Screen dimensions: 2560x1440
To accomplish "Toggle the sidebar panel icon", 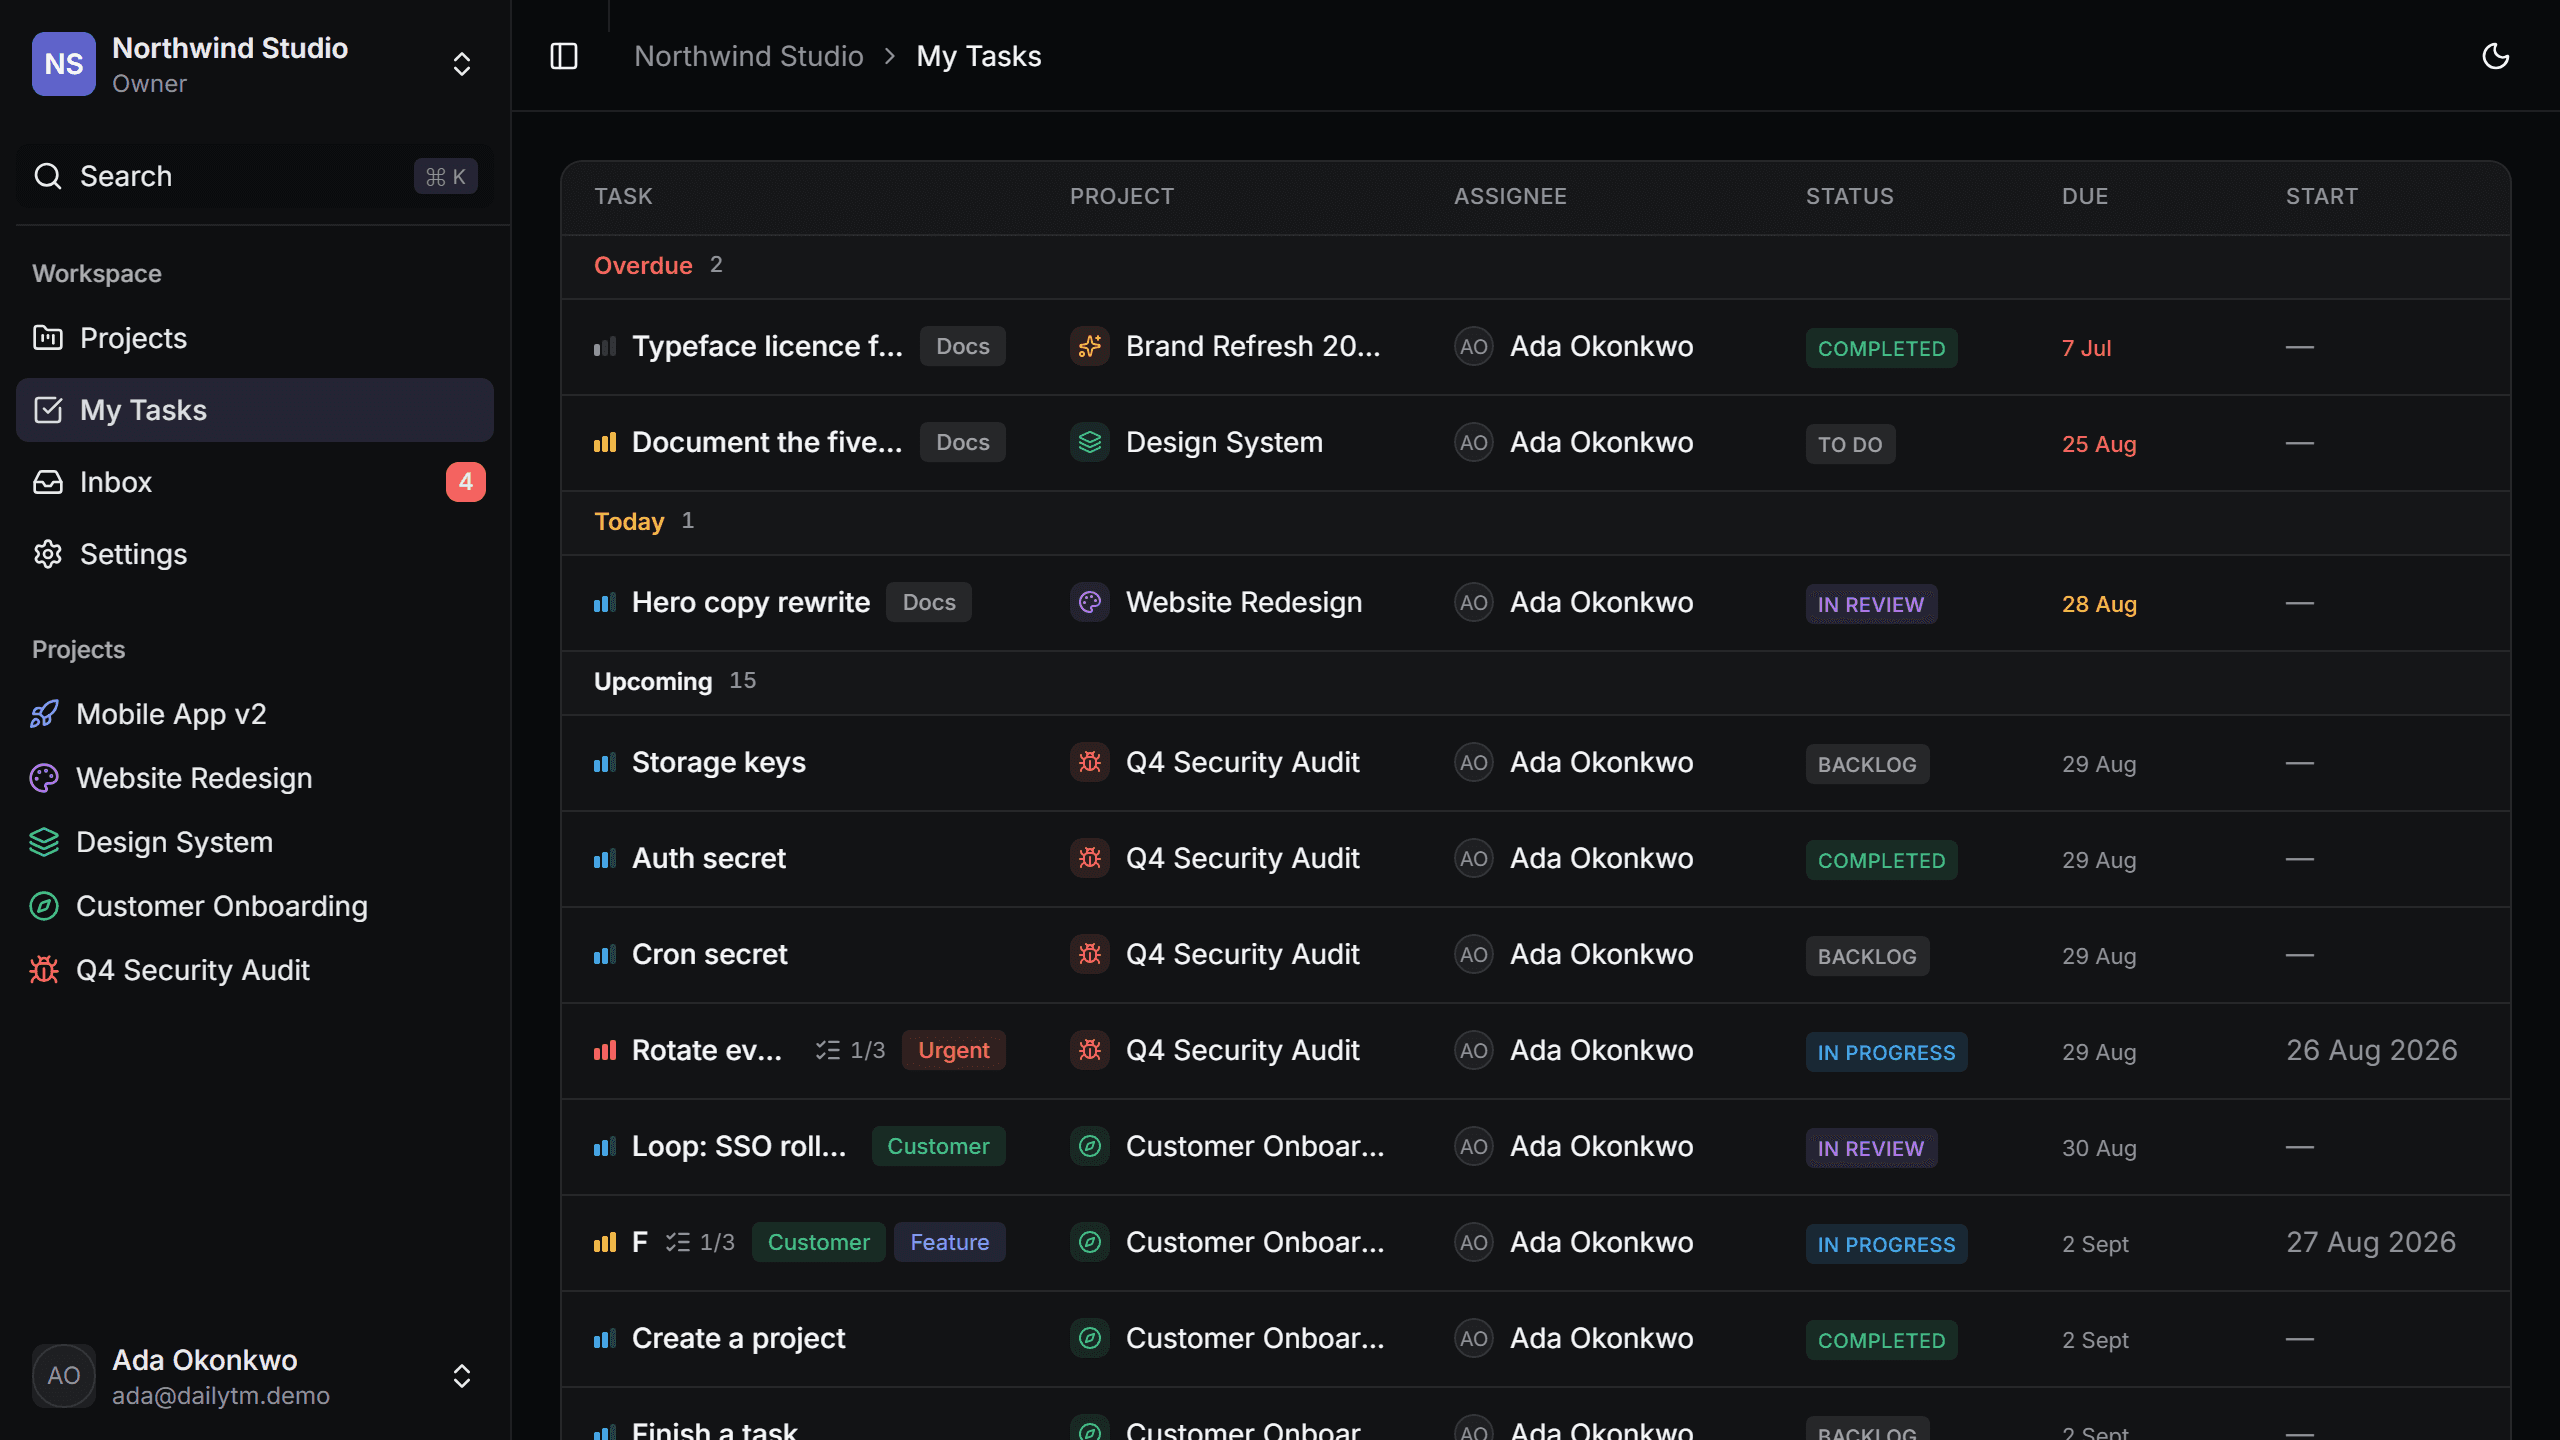I will click(x=564, y=56).
